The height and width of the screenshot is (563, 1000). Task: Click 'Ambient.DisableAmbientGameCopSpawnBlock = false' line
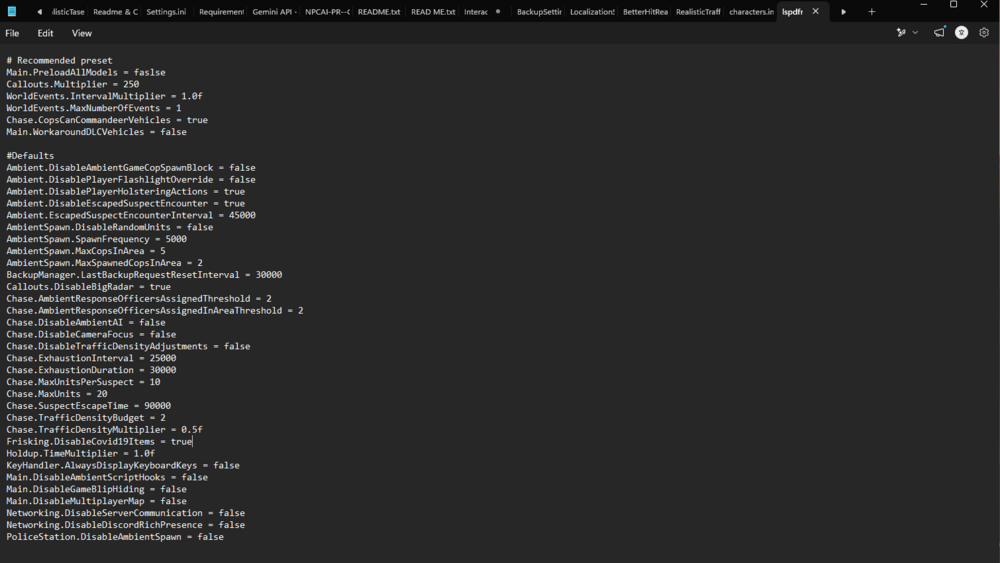131,168
